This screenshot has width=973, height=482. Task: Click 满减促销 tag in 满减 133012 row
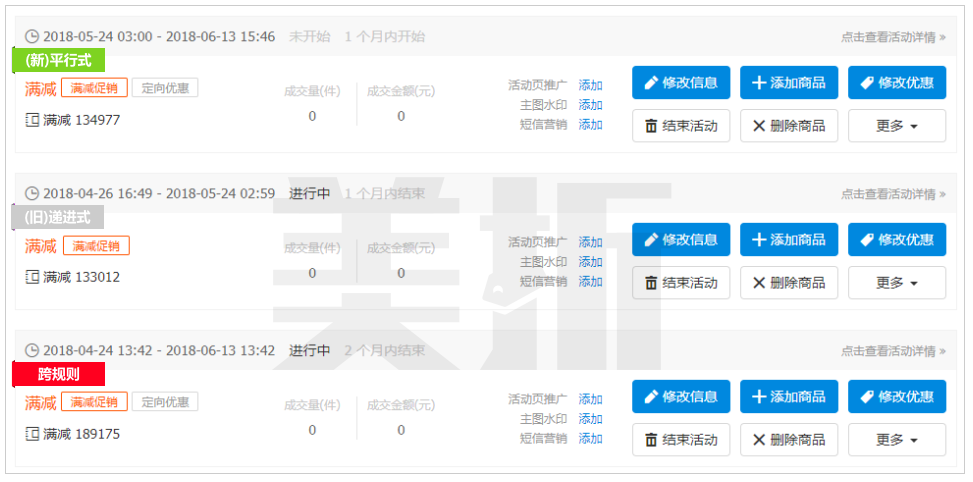click(x=96, y=246)
